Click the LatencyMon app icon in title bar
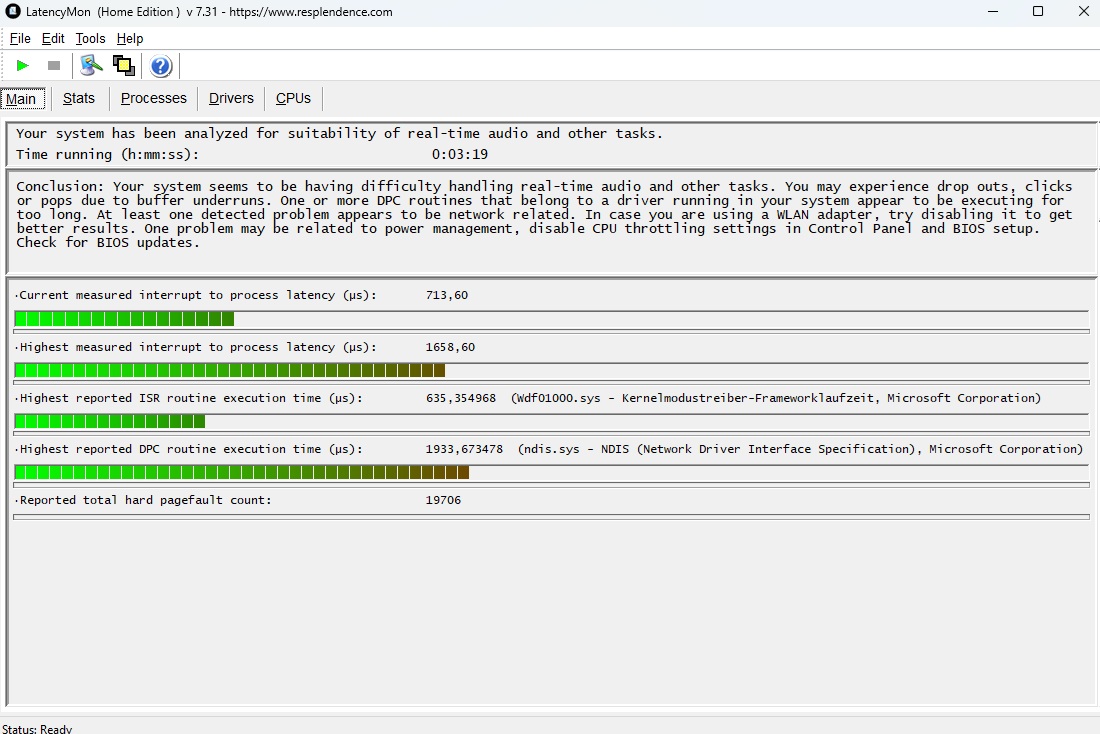Screen dimensions: 1100x734 [x=13, y=12]
